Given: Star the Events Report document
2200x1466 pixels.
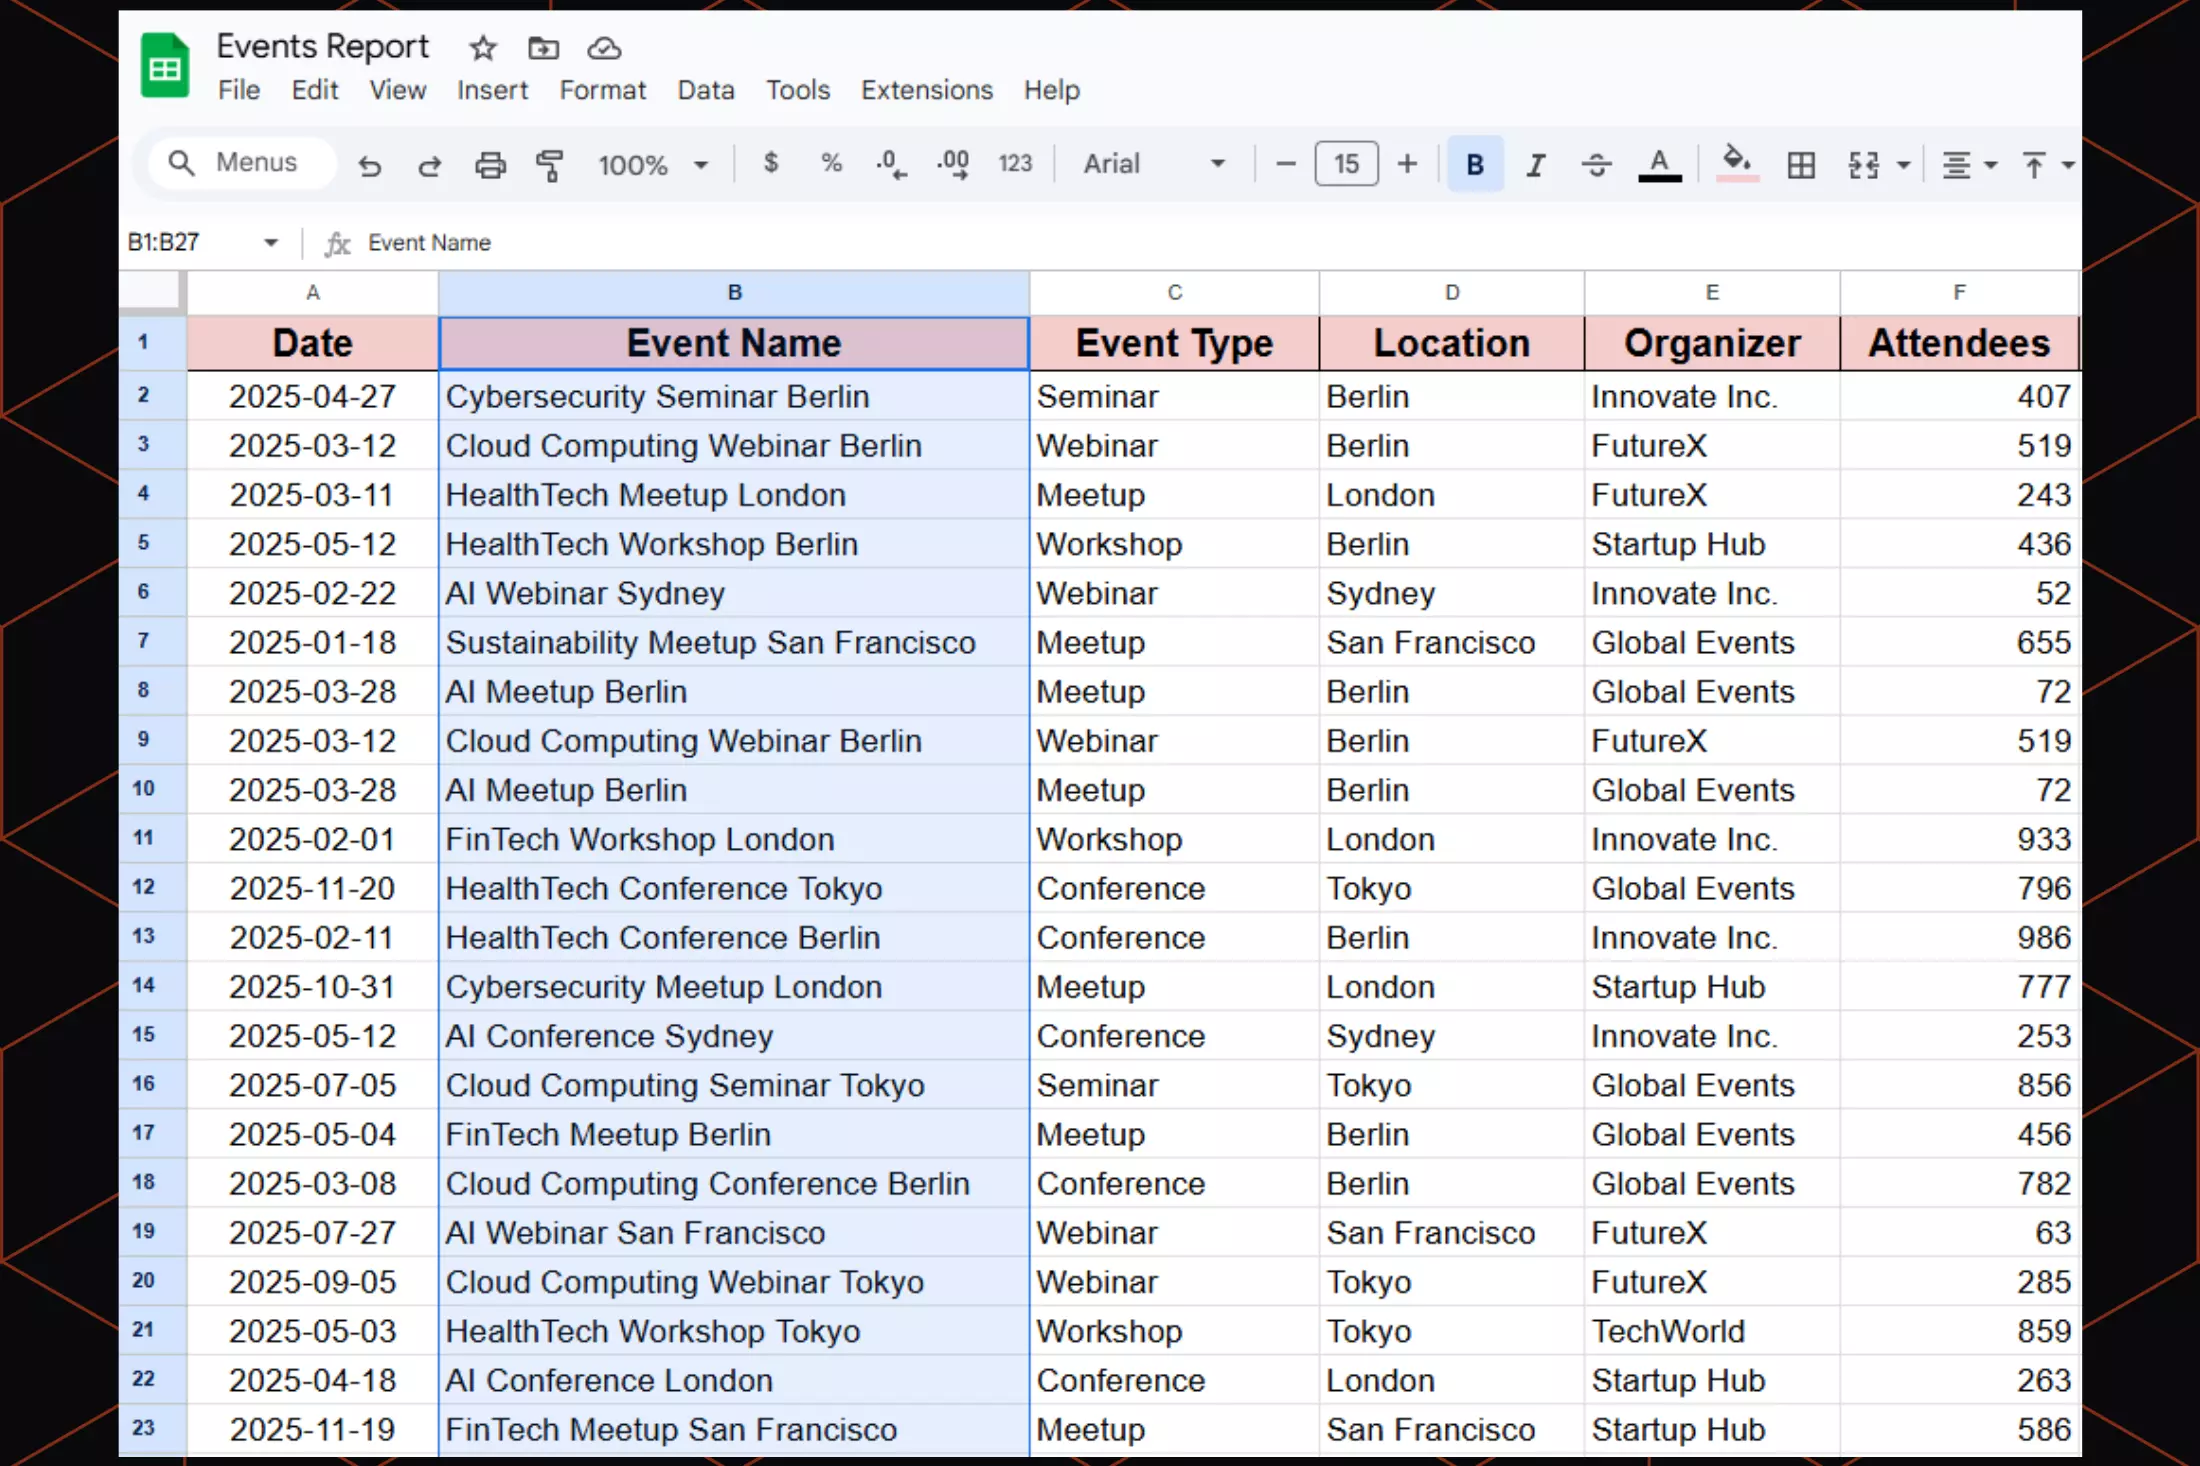Looking at the screenshot, I should pyautogui.click(x=483, y=48).
